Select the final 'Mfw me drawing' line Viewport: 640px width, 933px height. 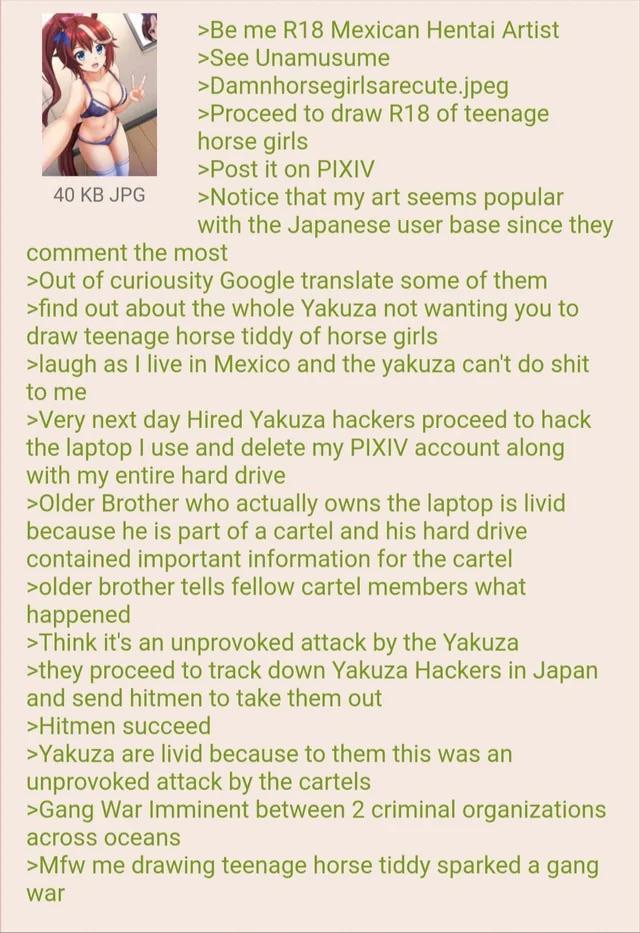pyautogui.click(x=312, y=866)
